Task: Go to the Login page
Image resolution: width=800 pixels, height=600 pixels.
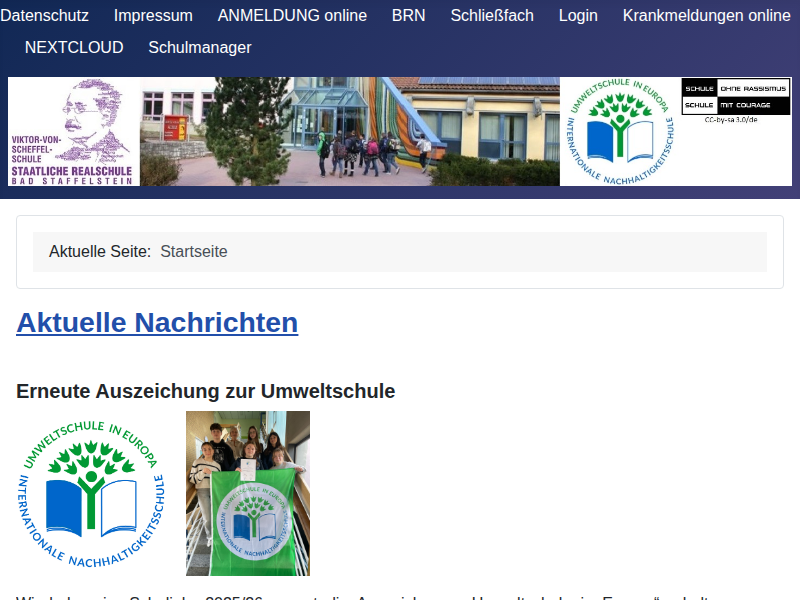Action: 578,16
